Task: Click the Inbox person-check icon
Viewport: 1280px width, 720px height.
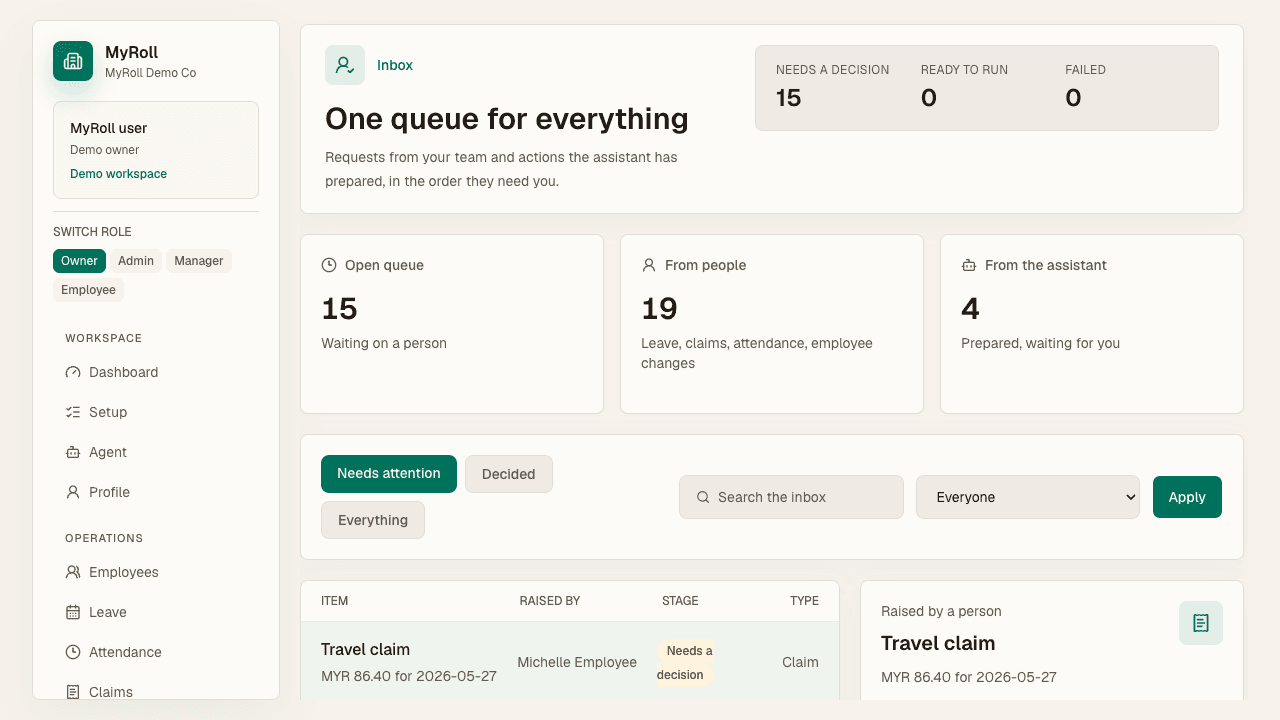Action: [345, 65]
